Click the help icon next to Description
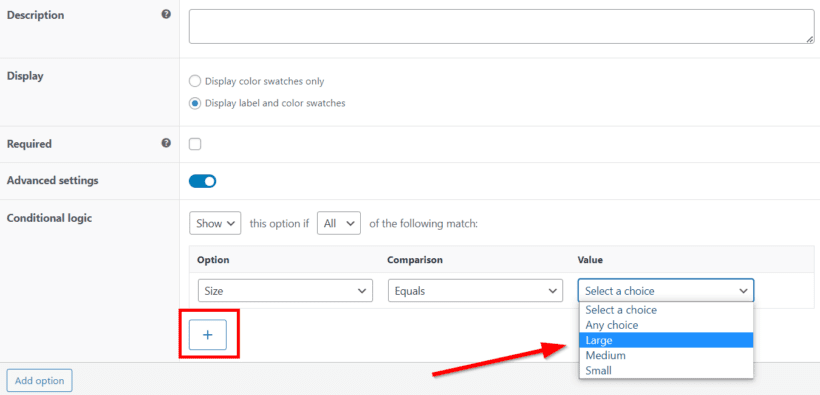 166,15
